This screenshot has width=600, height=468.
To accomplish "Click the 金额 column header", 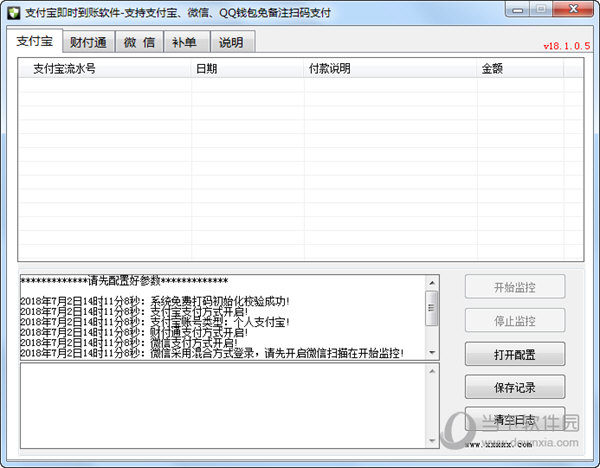I will [520, 68].
